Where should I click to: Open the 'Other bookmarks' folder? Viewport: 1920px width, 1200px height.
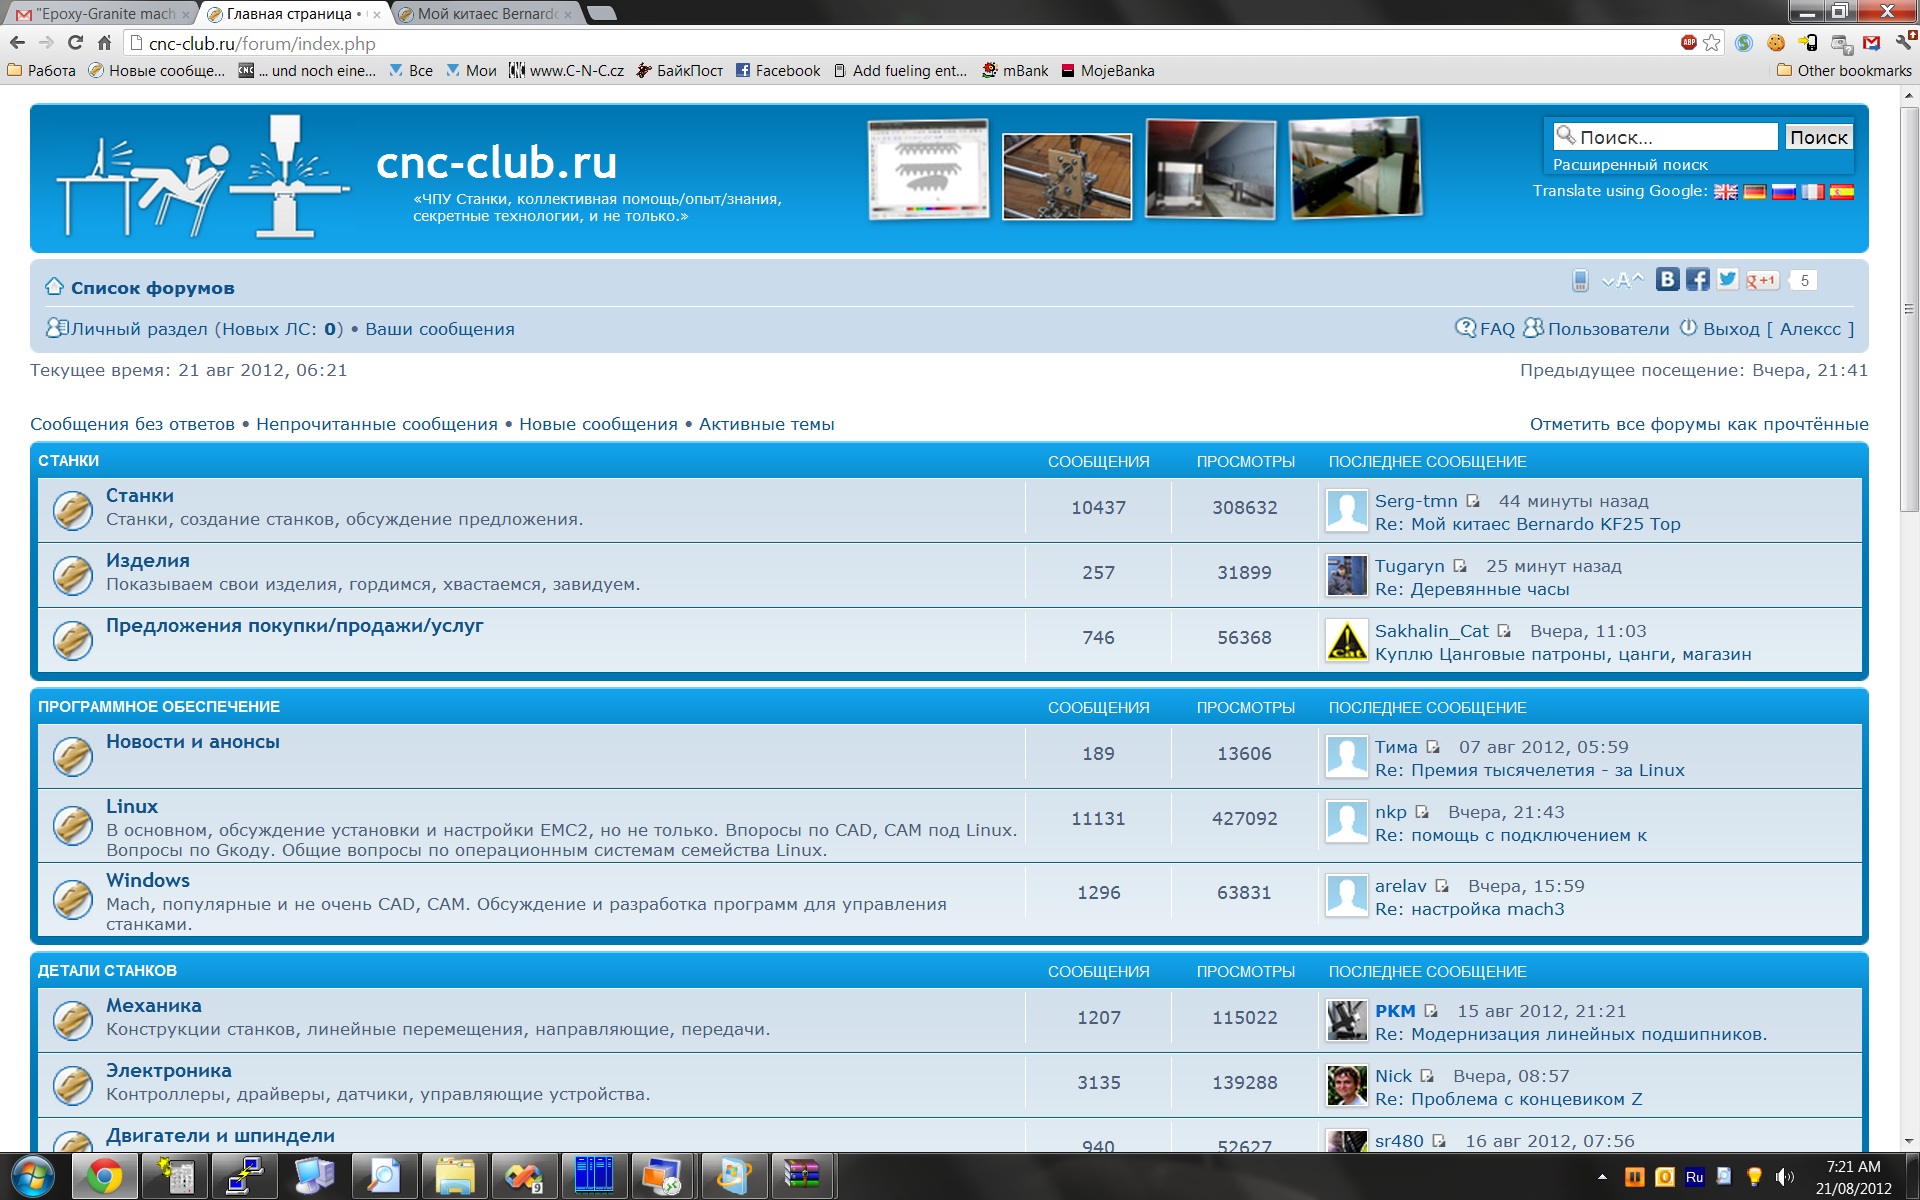(x=1843, y=71)
